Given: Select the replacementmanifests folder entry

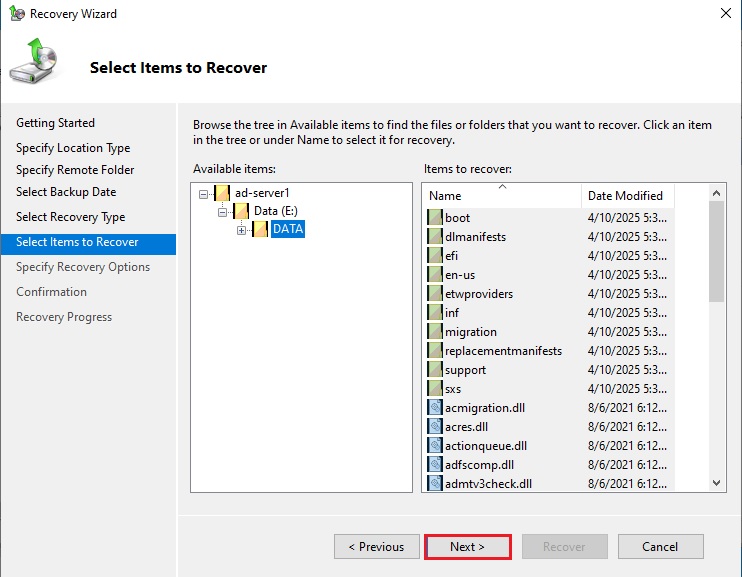Looking at the screenshot, I should pos(502,351).
